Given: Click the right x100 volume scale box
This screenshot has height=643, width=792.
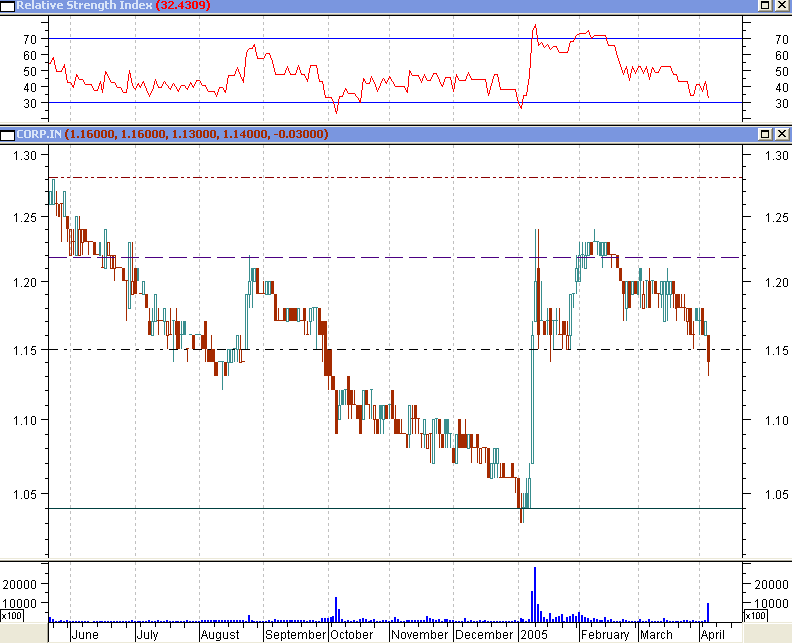Looking at the screenshot, I should point(756,616).
